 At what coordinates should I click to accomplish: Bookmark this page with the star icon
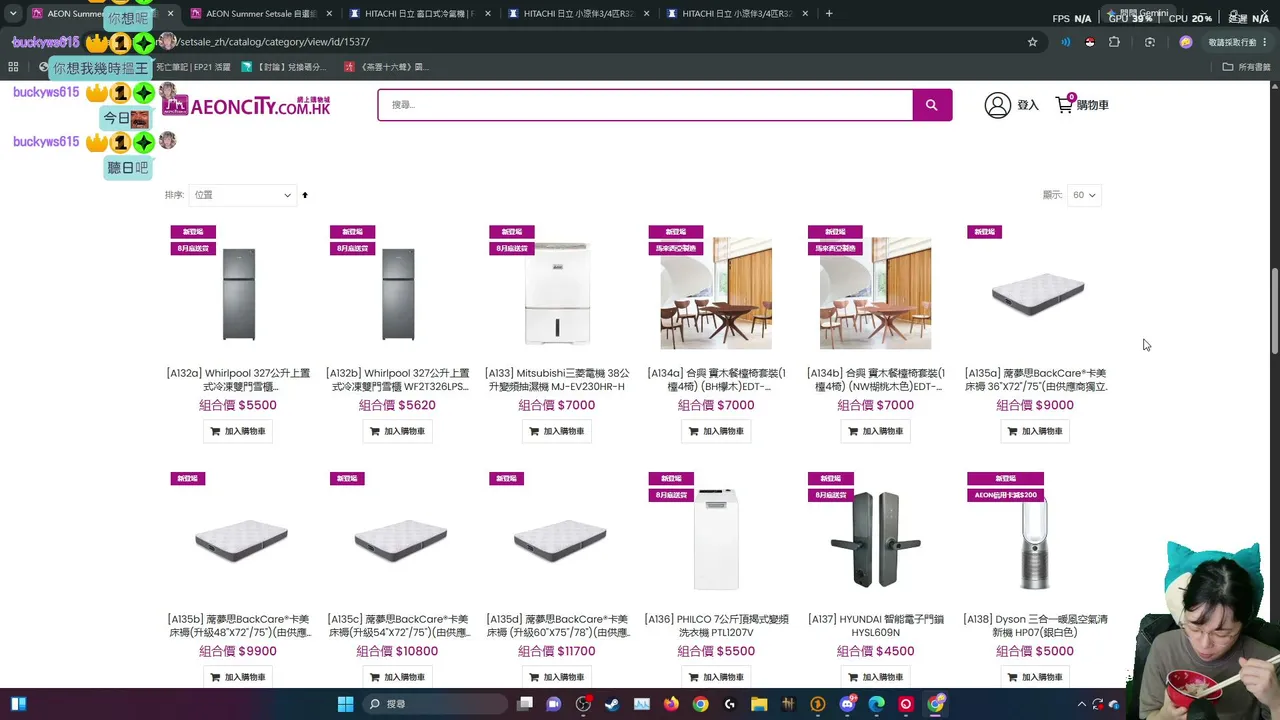[1033, 42]
